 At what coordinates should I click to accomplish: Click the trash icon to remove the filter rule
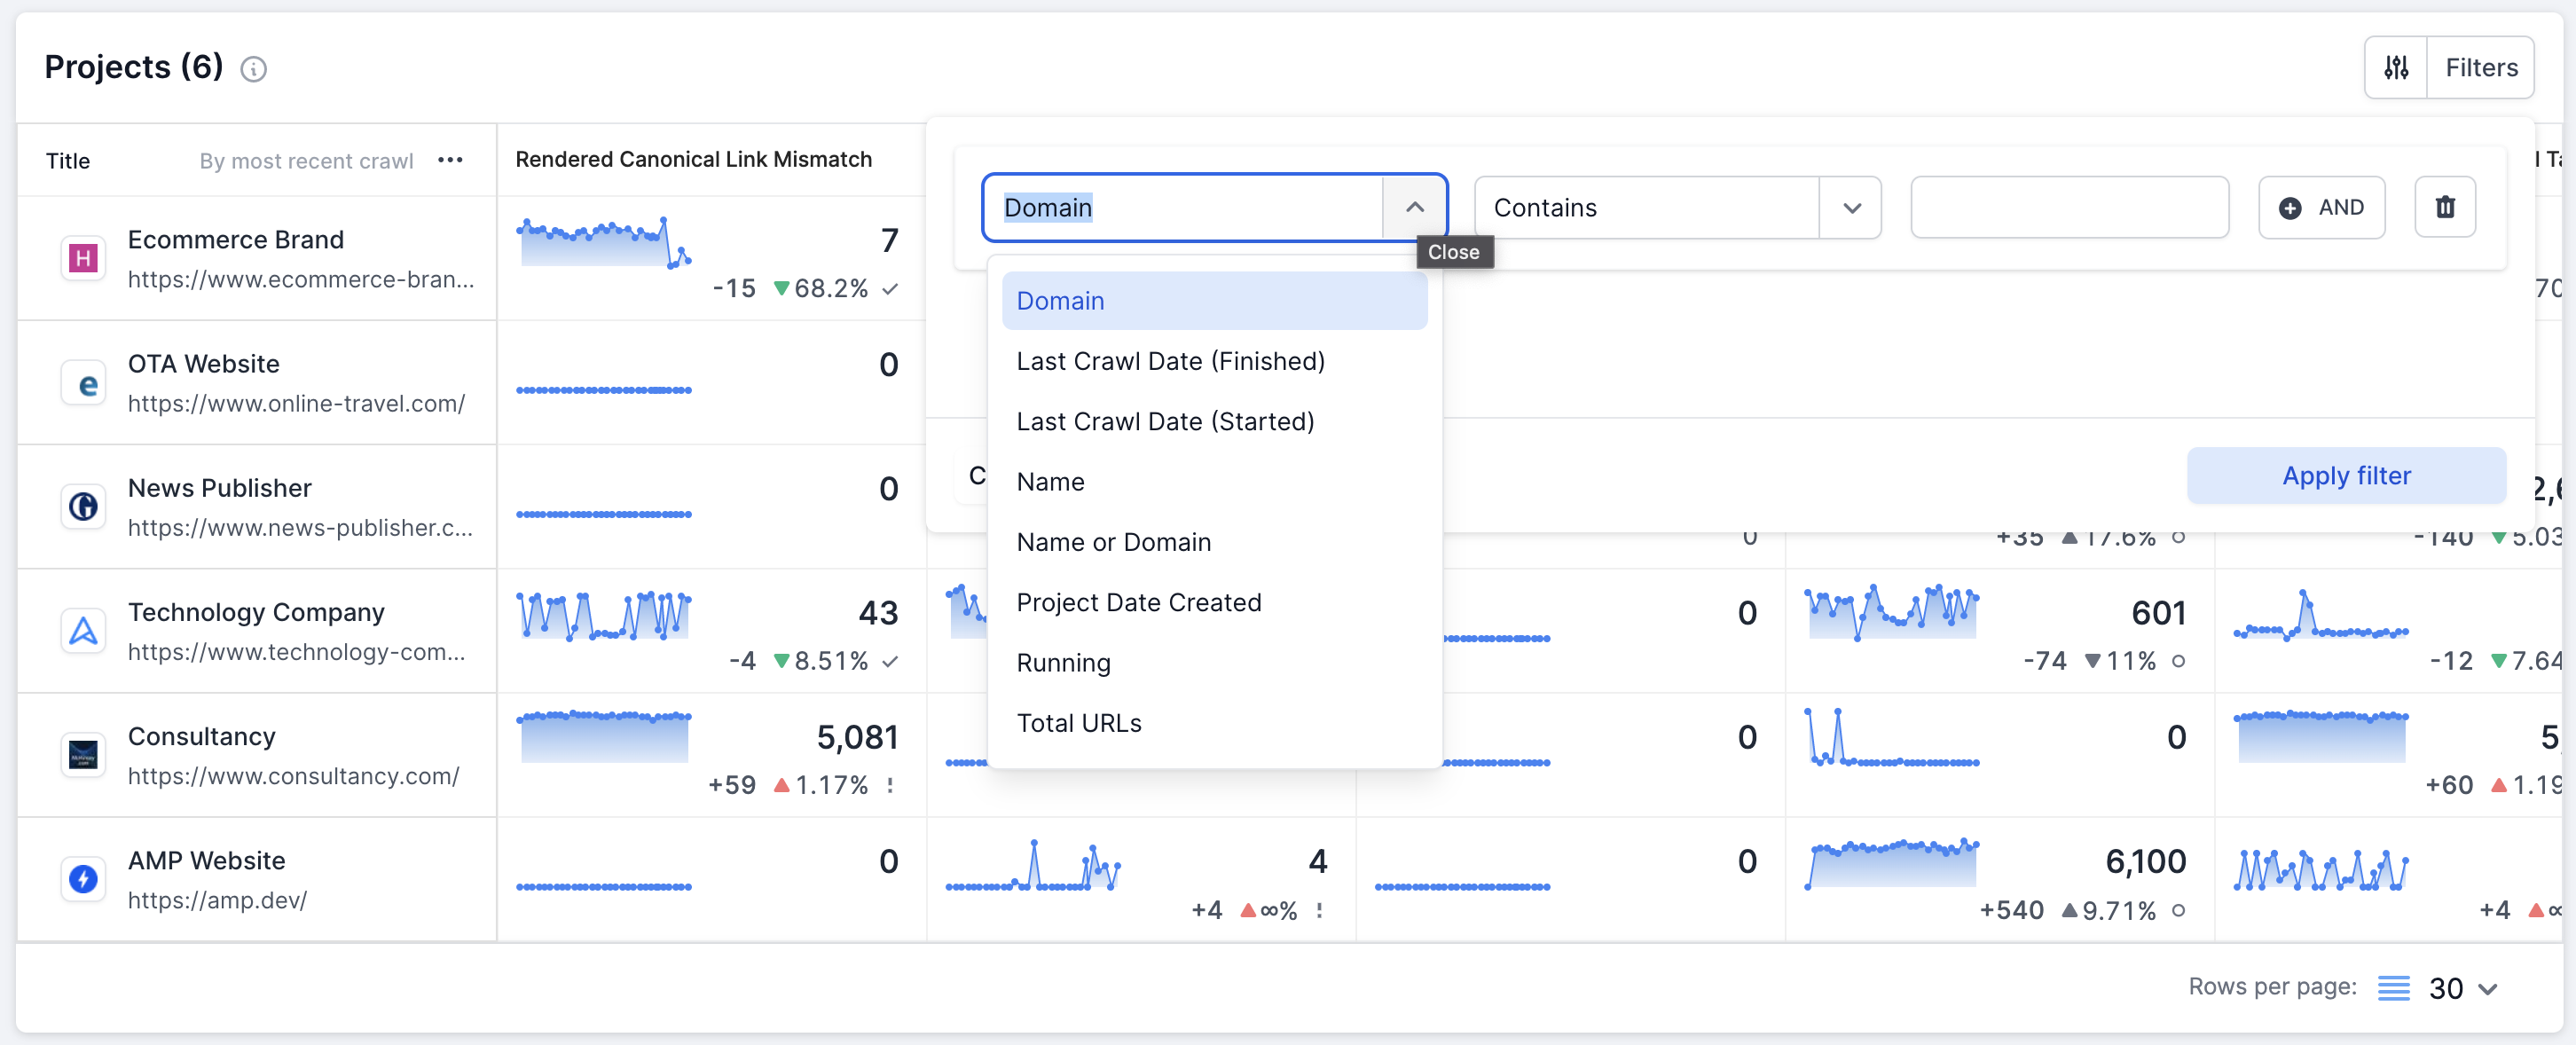point(2446,207)
